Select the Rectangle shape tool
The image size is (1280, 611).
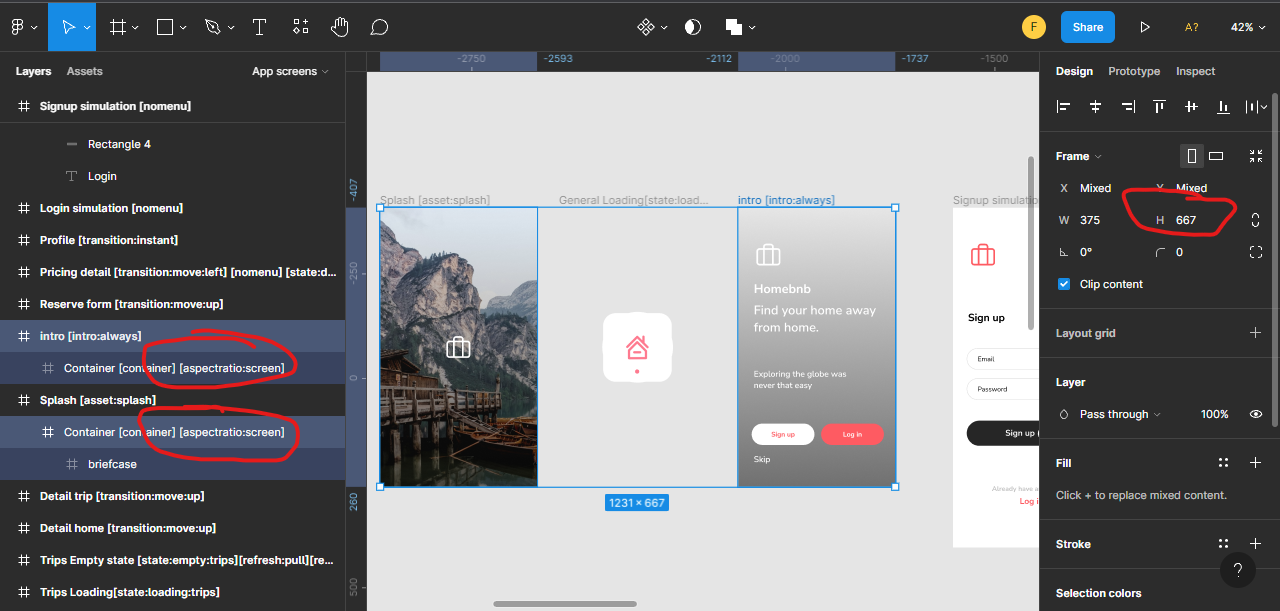coord(165,27)
